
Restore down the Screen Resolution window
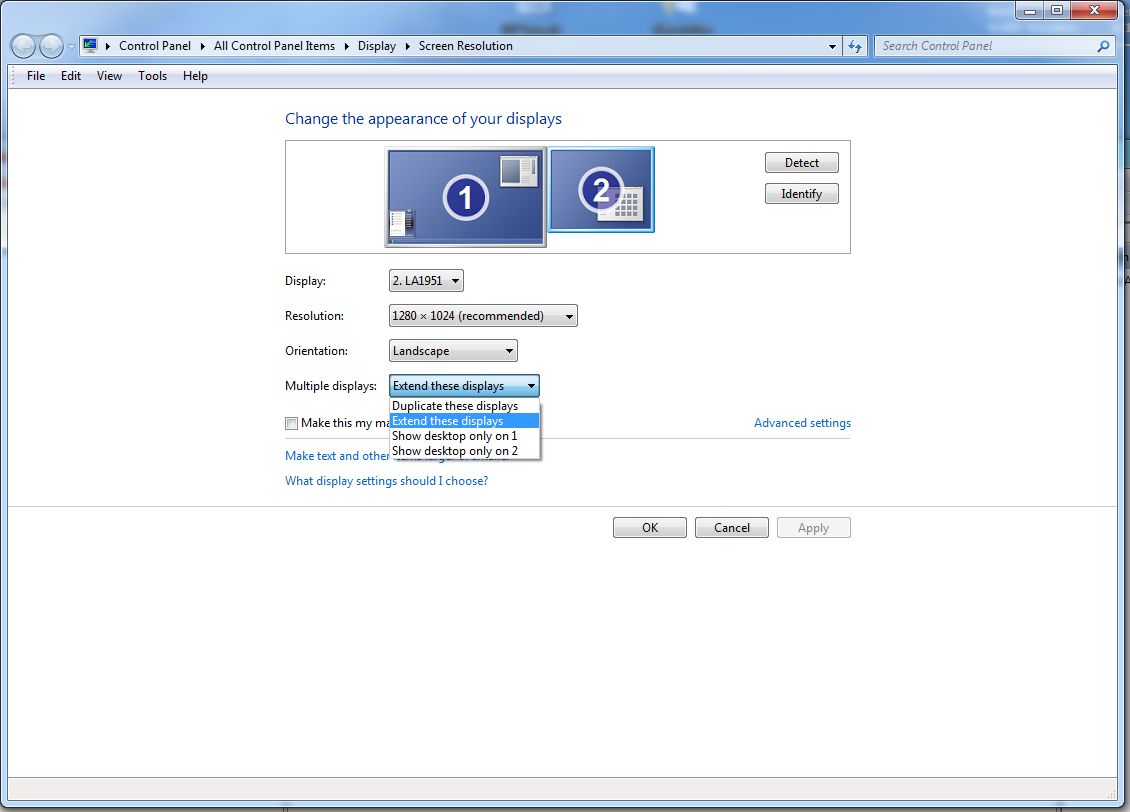(x=1057, y=10)
